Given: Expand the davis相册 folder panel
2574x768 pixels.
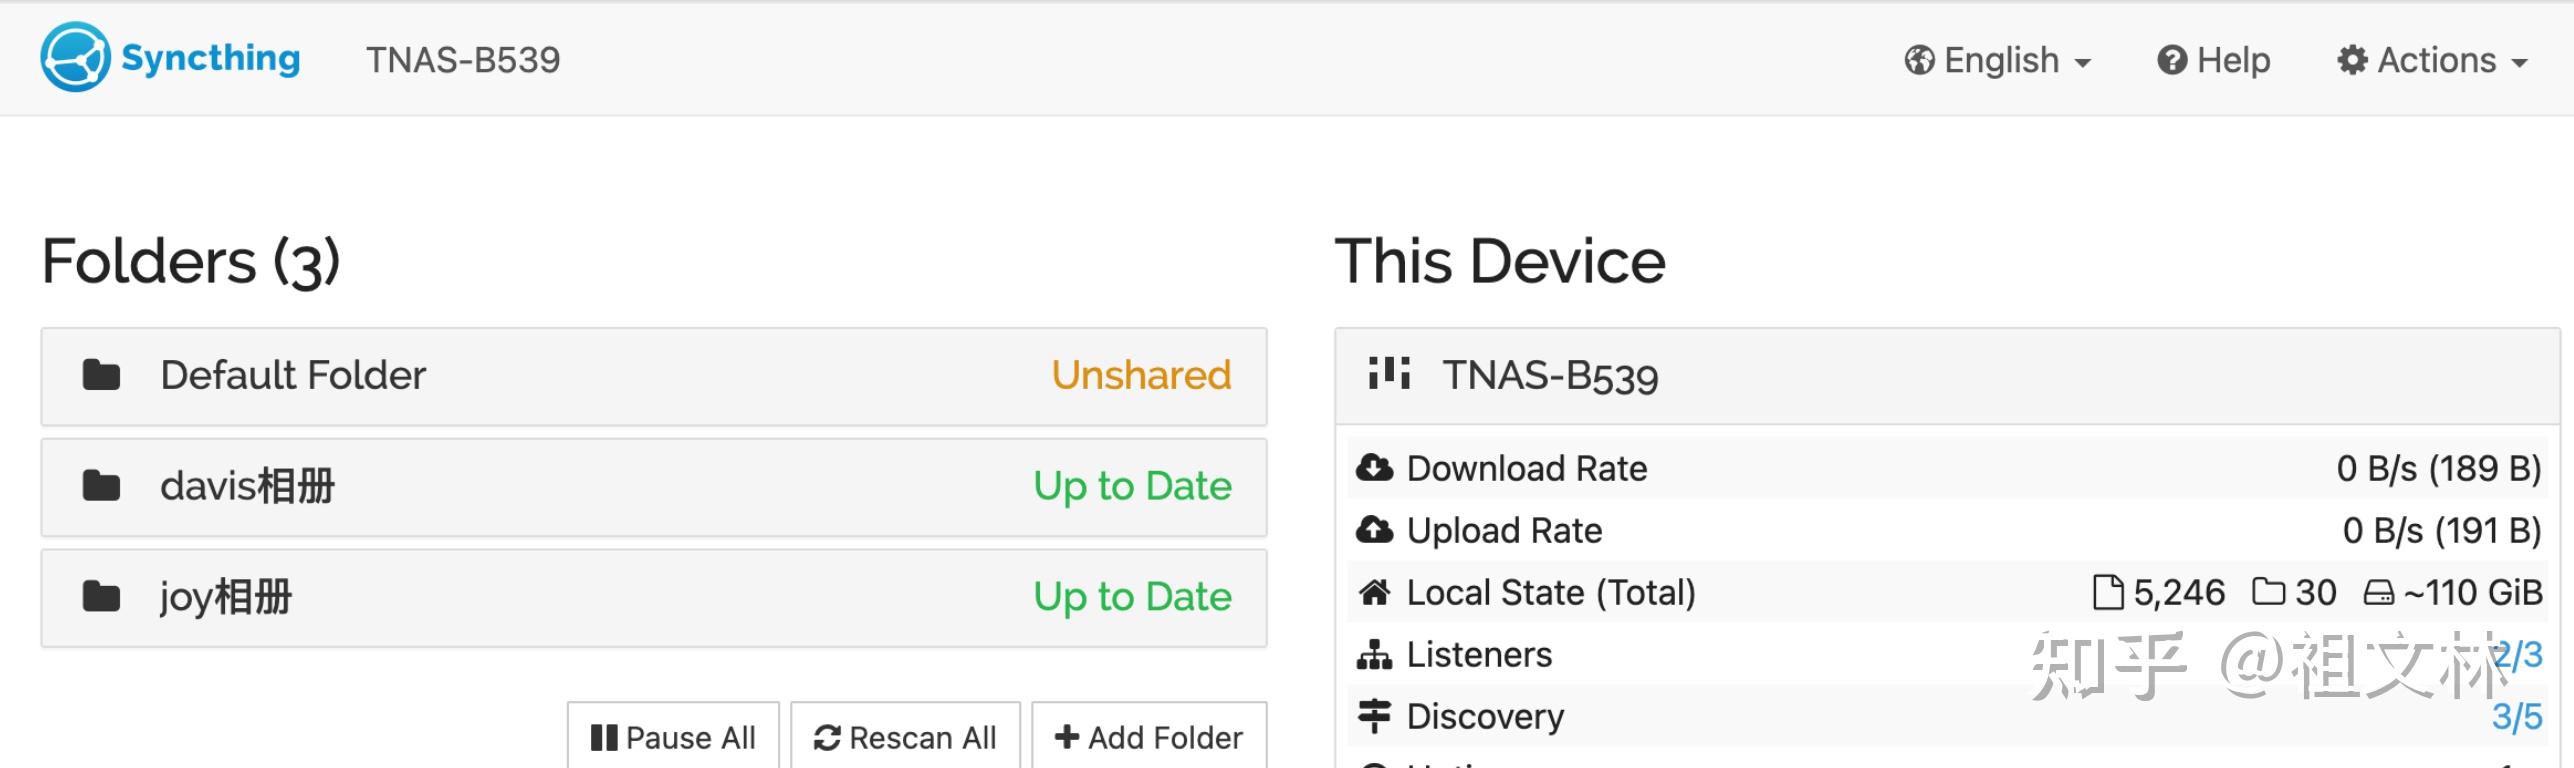Looking at the screenshot, I should [x=654, y=487].
